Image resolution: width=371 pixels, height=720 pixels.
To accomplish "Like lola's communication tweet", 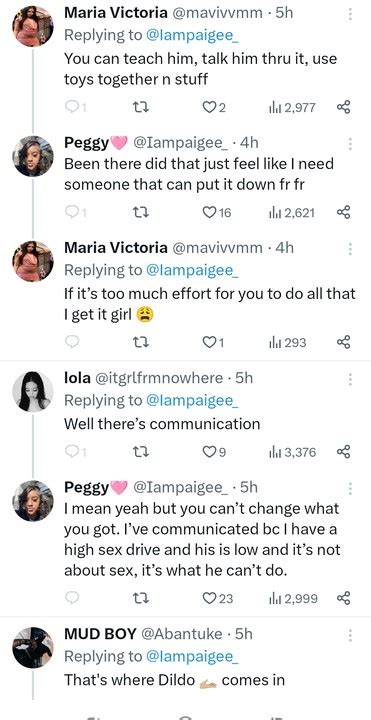I will point(214,452).
